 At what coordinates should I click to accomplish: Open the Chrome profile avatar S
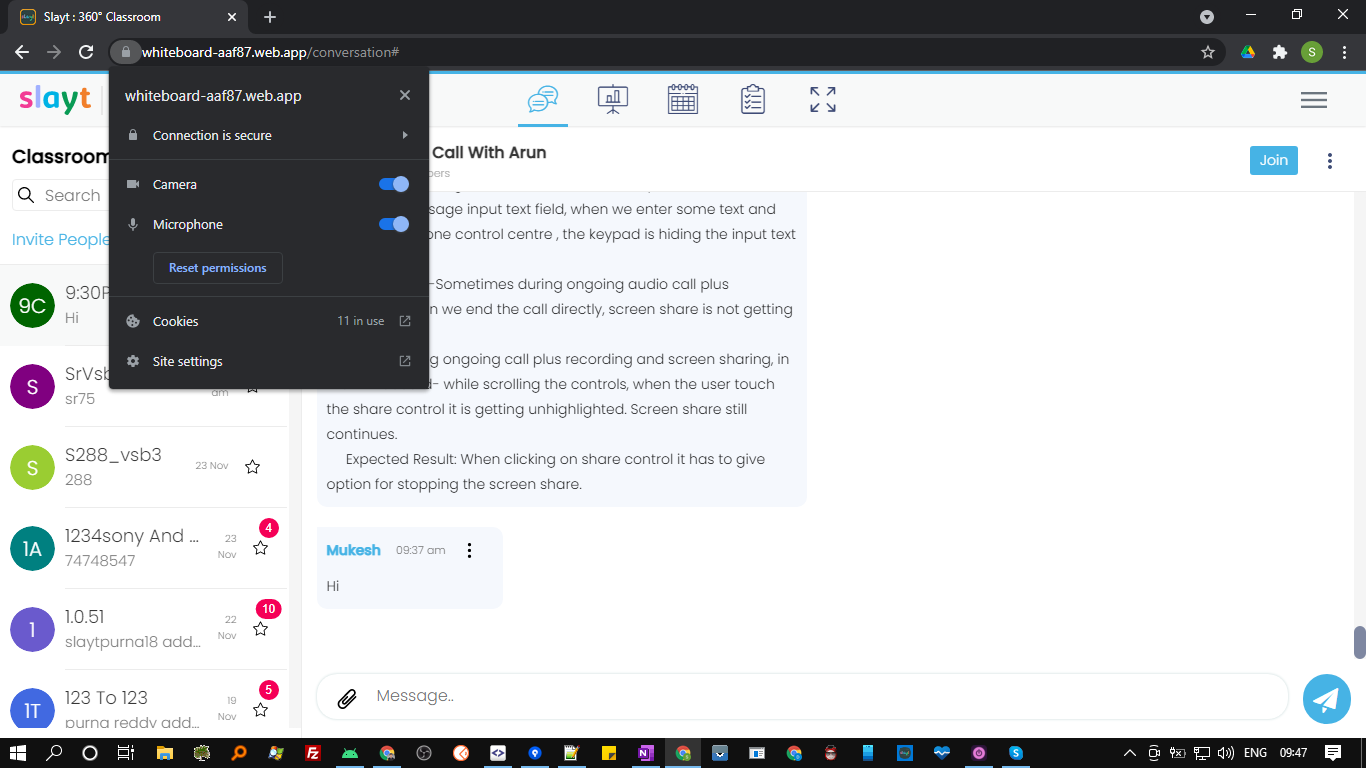tap(1312, 52)
